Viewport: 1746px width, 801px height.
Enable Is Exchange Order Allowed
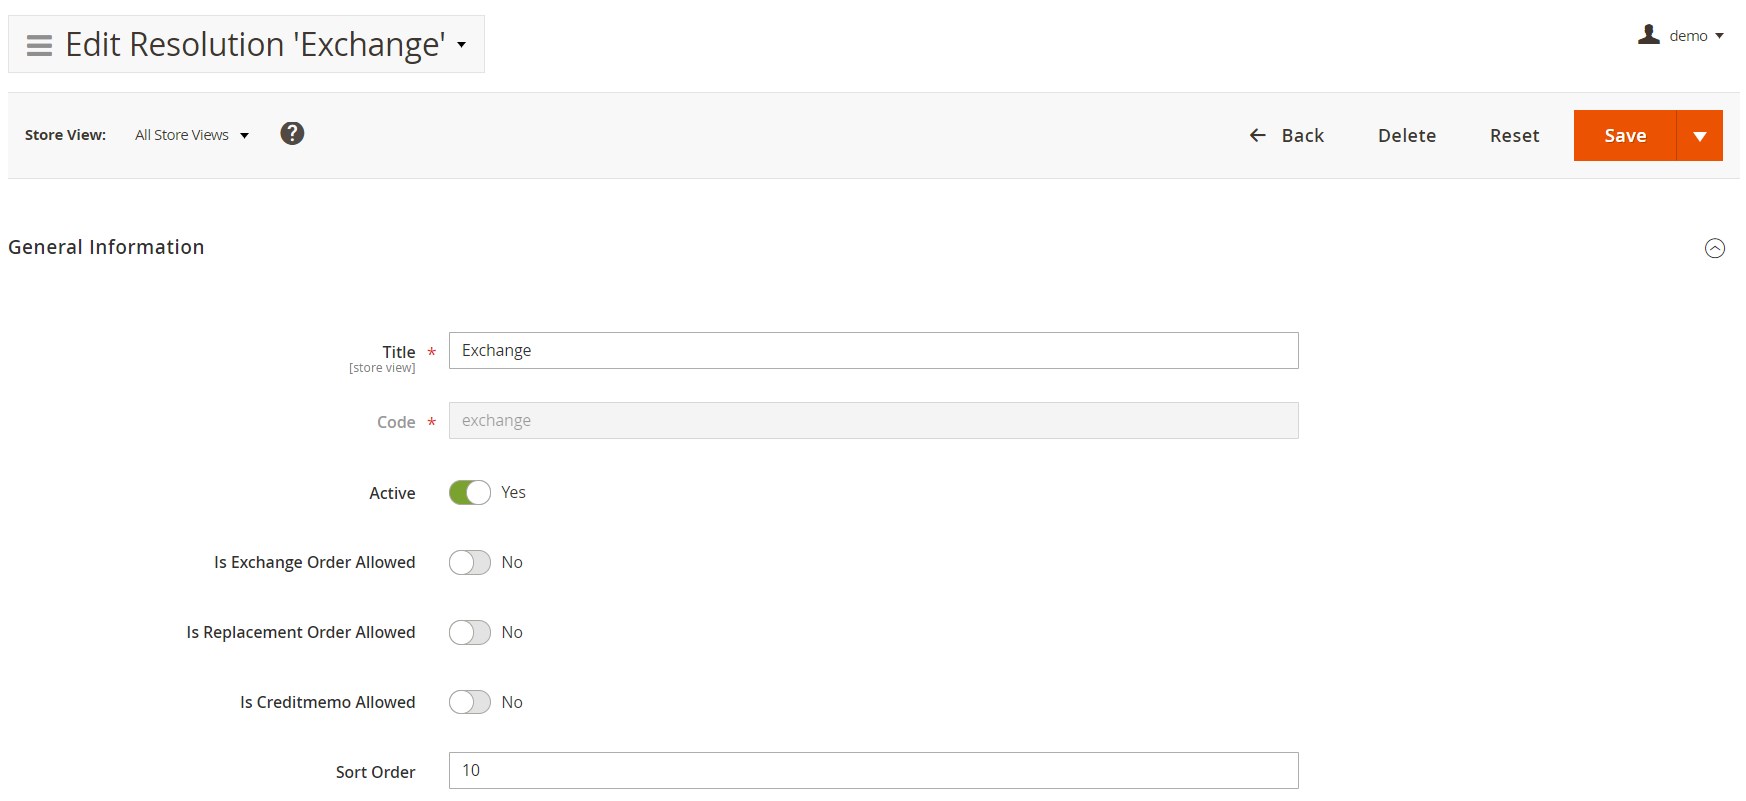(470, 563)
